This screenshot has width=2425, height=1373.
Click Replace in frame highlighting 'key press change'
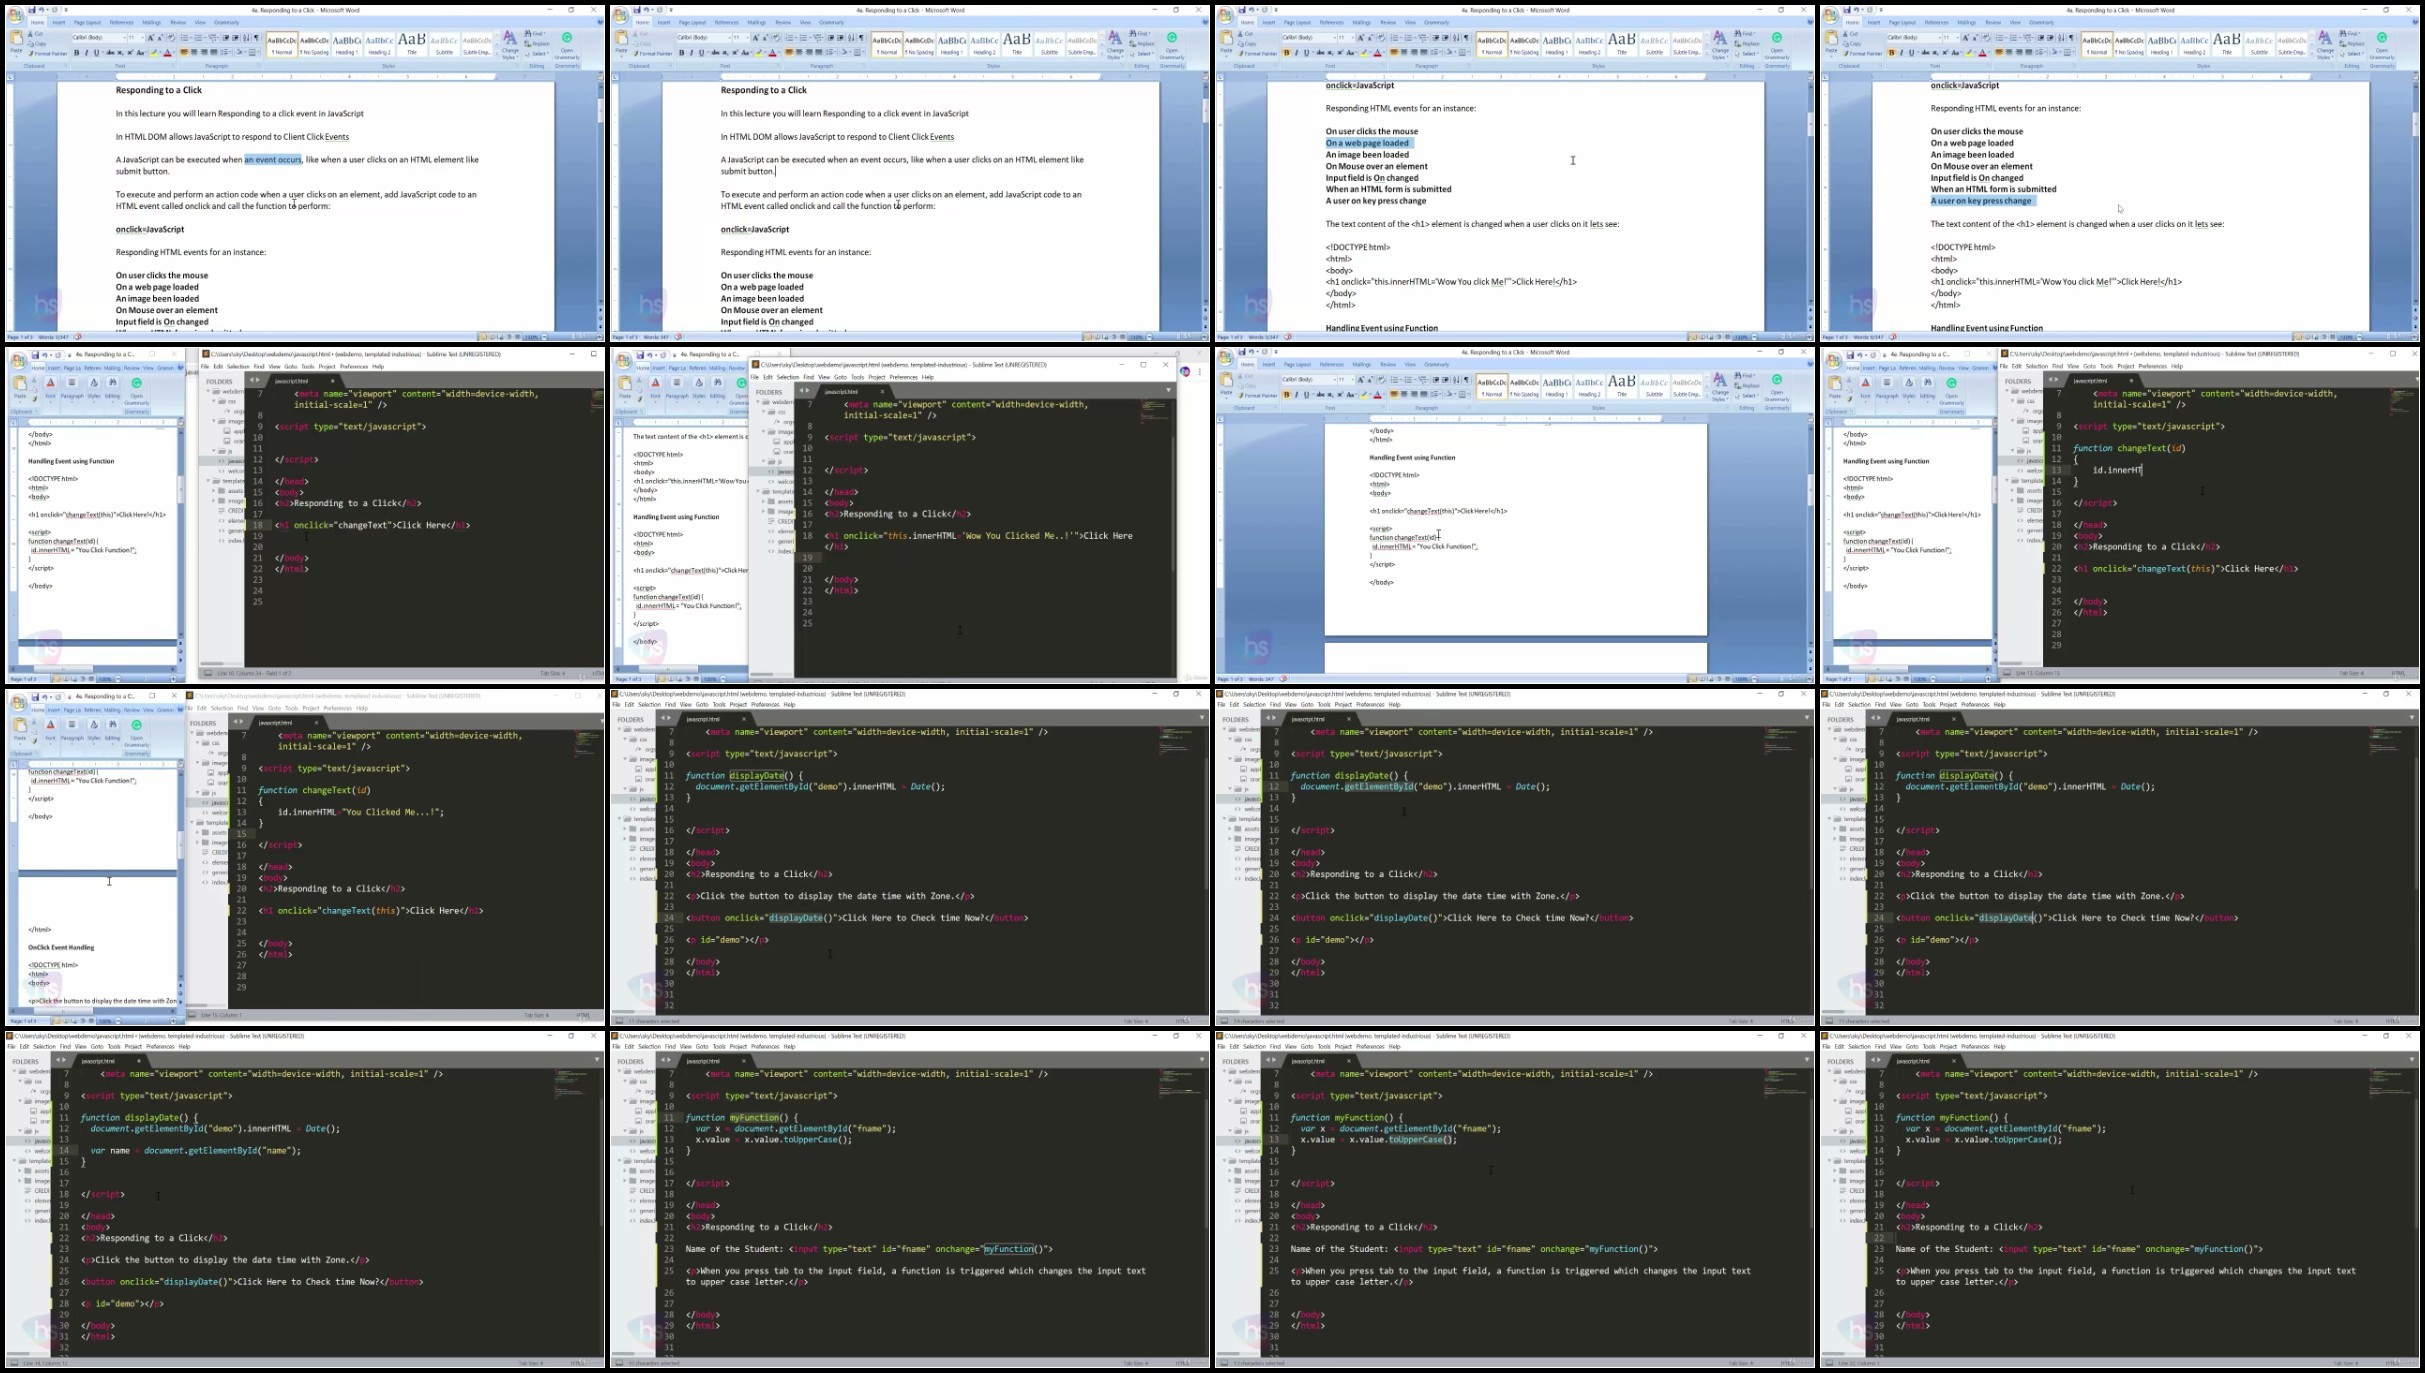pyautogui.click(x=2352, y=44)
